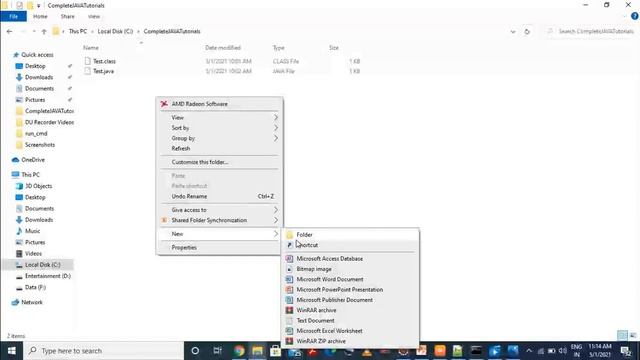Select Test.java file
This screenshot has width=640, height=360.
(103, 71)
